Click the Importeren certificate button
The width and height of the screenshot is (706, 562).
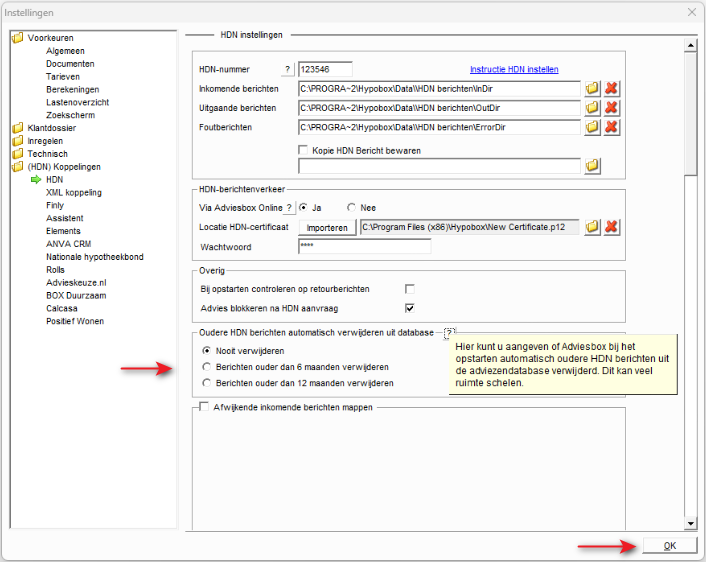pyautogui.click(x=327, y=227)
